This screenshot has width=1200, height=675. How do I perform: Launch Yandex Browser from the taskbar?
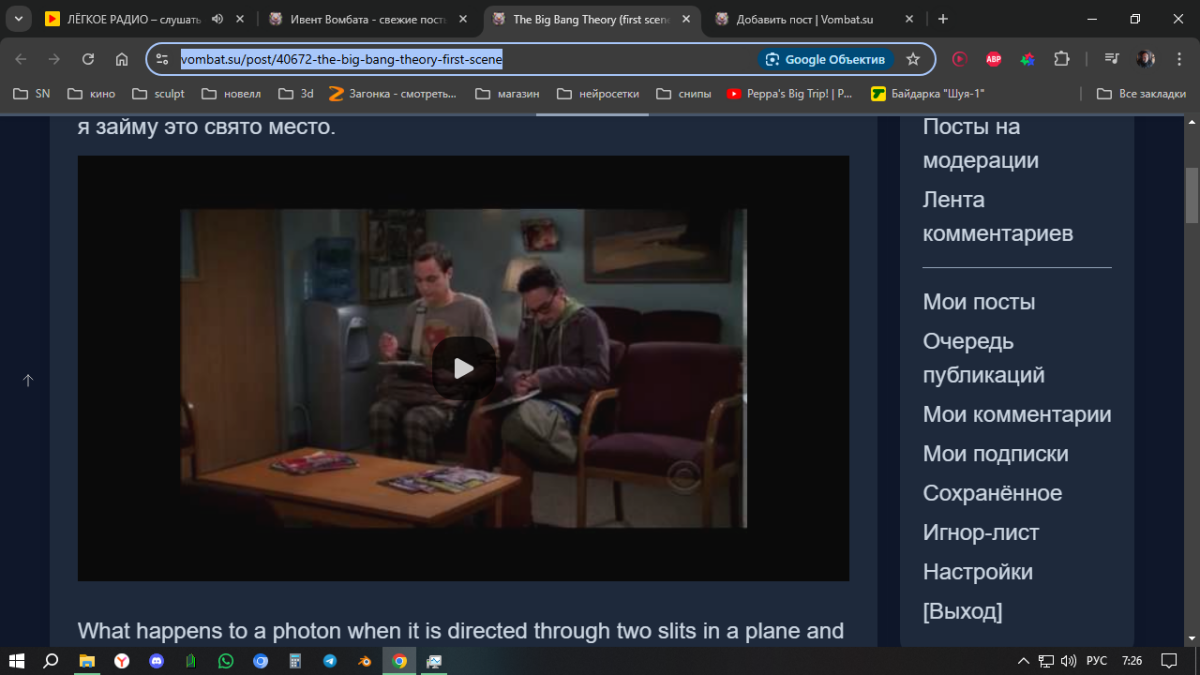(x=121, y=661)
